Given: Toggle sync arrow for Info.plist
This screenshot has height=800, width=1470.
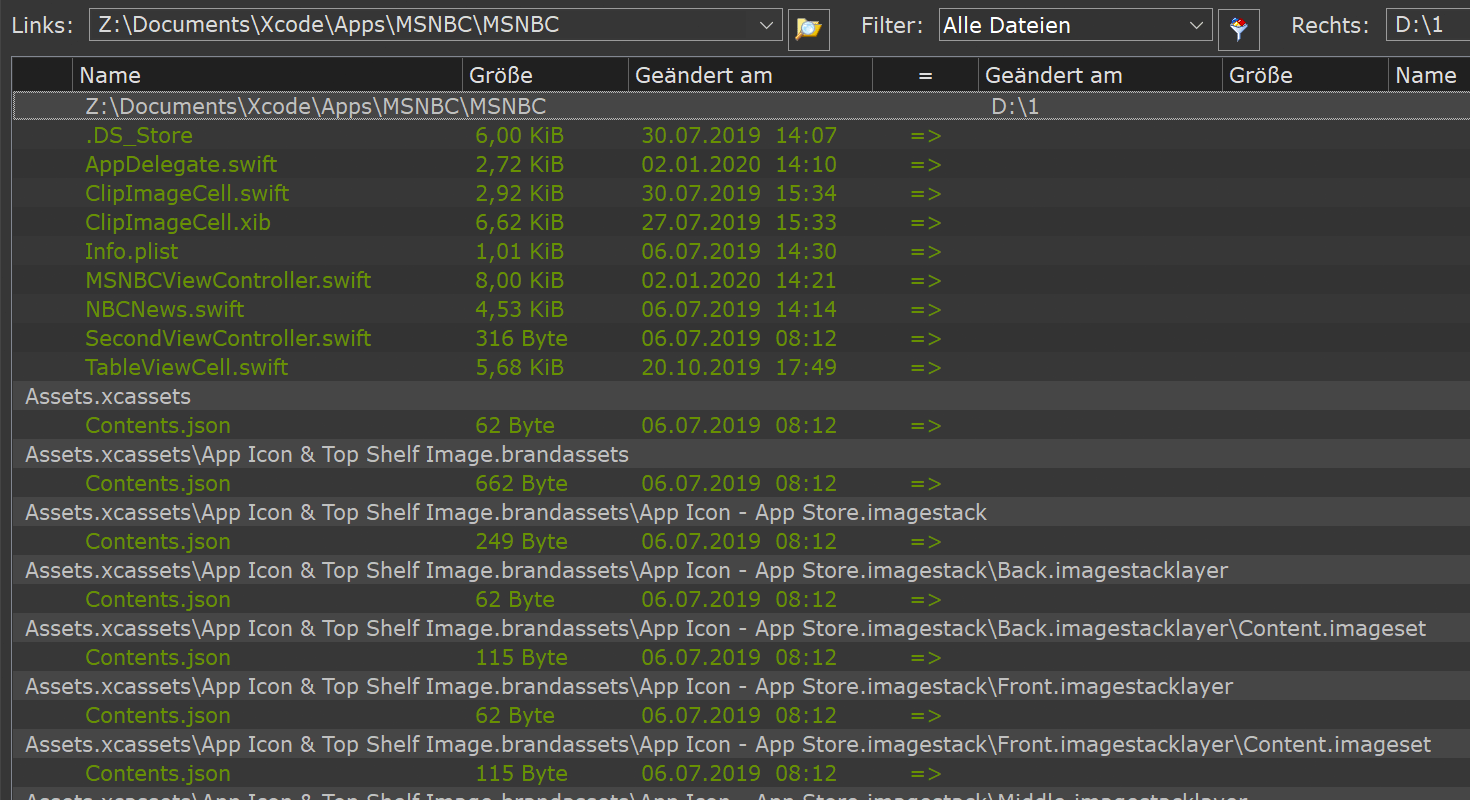Looking at the screenshot, I should coord(926,251).
